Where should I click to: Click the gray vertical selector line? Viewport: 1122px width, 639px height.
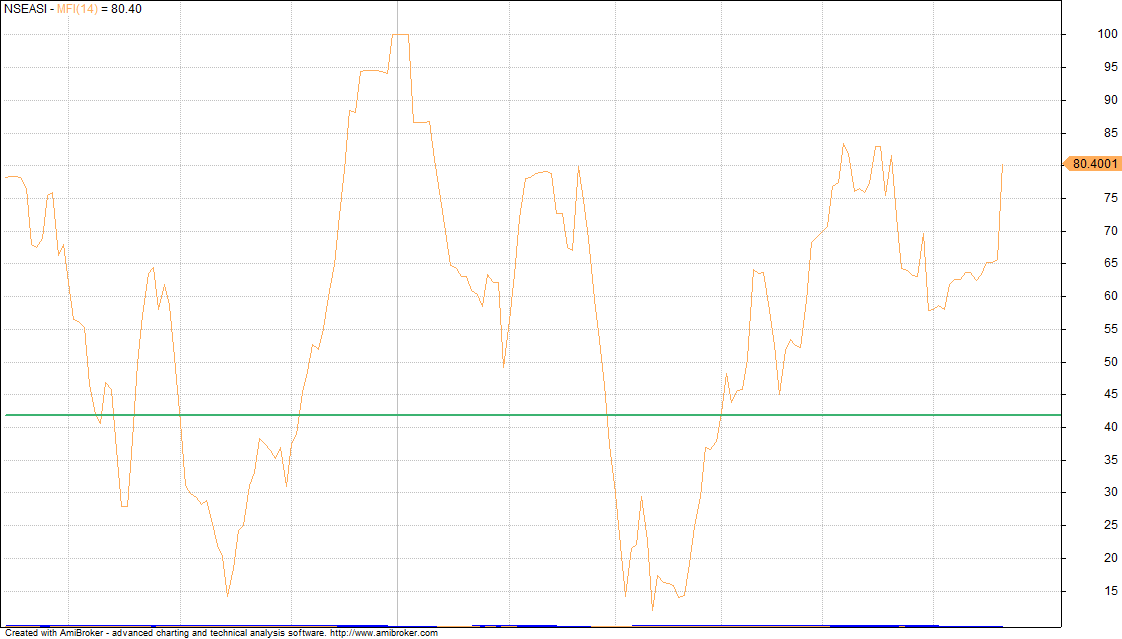tap(397, 313)
